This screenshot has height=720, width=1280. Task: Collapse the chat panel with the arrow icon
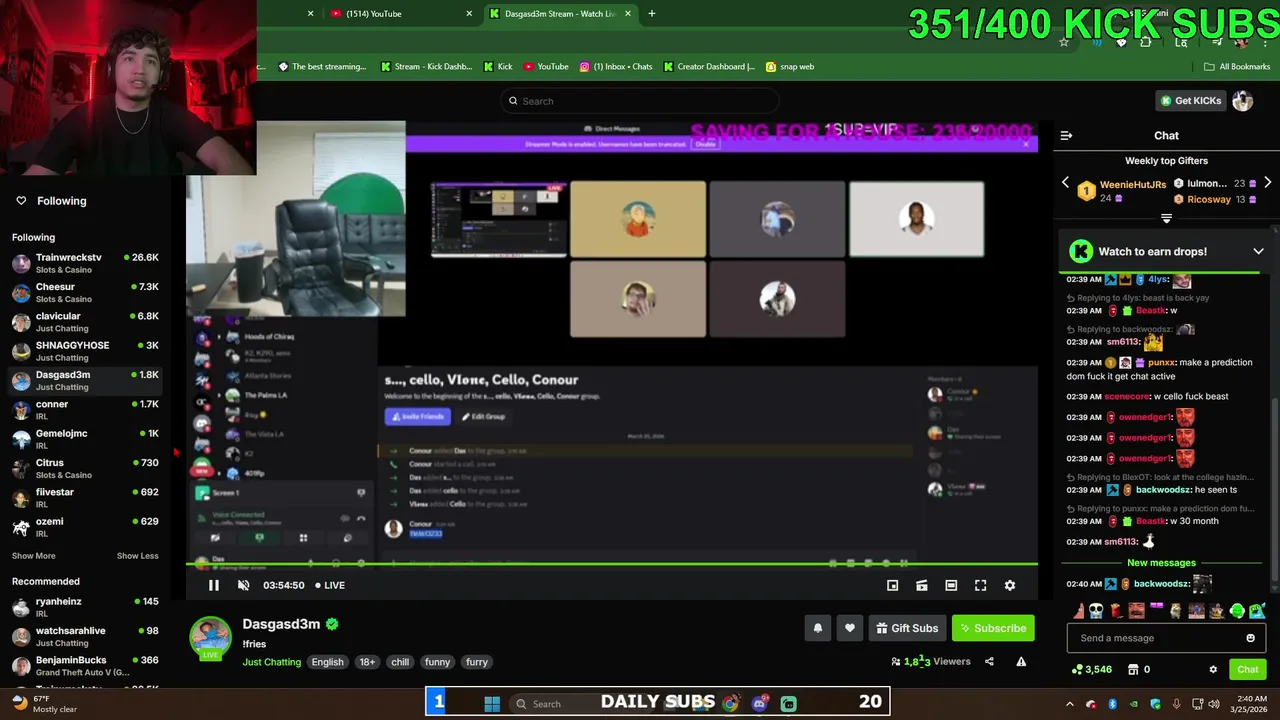[x=1066, y=135]
